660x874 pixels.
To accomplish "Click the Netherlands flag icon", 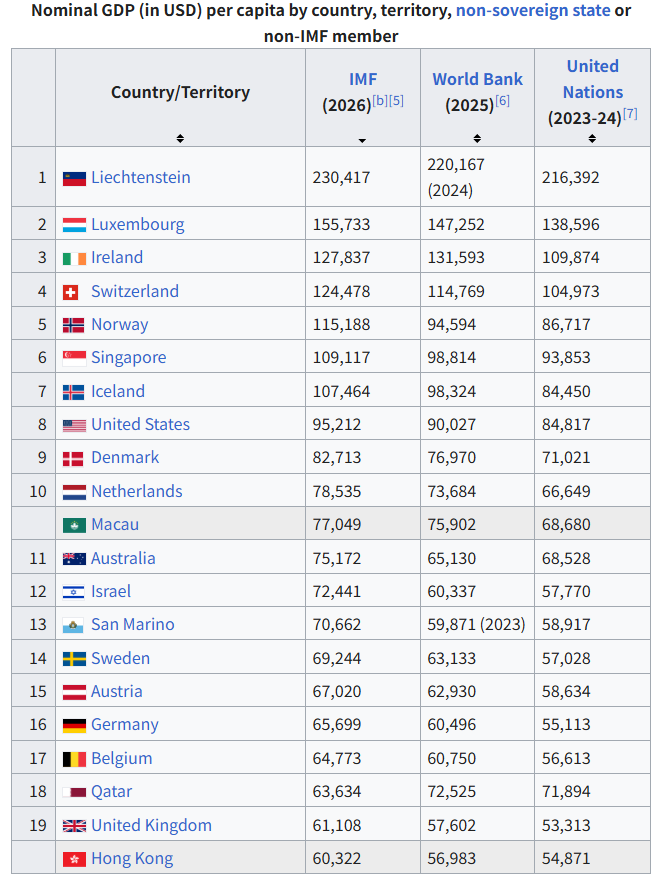I will [x=74, y=492].
